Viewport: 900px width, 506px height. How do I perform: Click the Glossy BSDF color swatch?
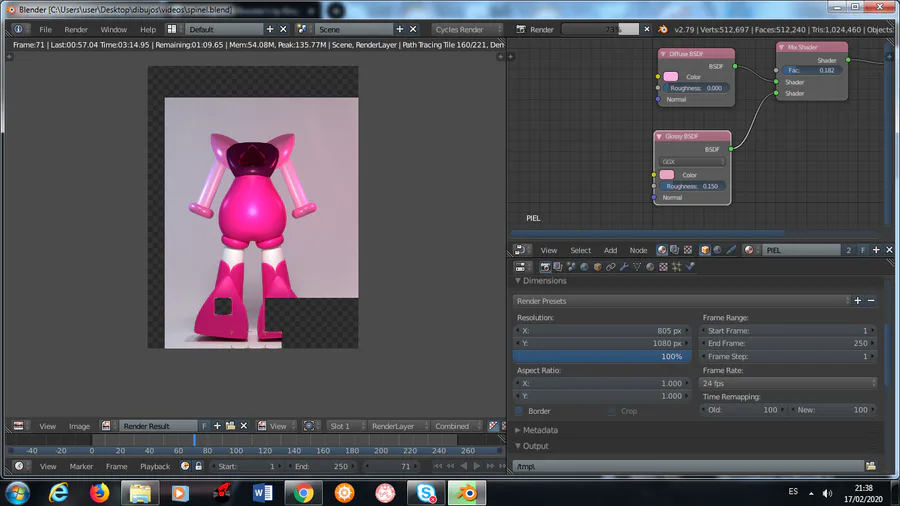click(667, 175)
